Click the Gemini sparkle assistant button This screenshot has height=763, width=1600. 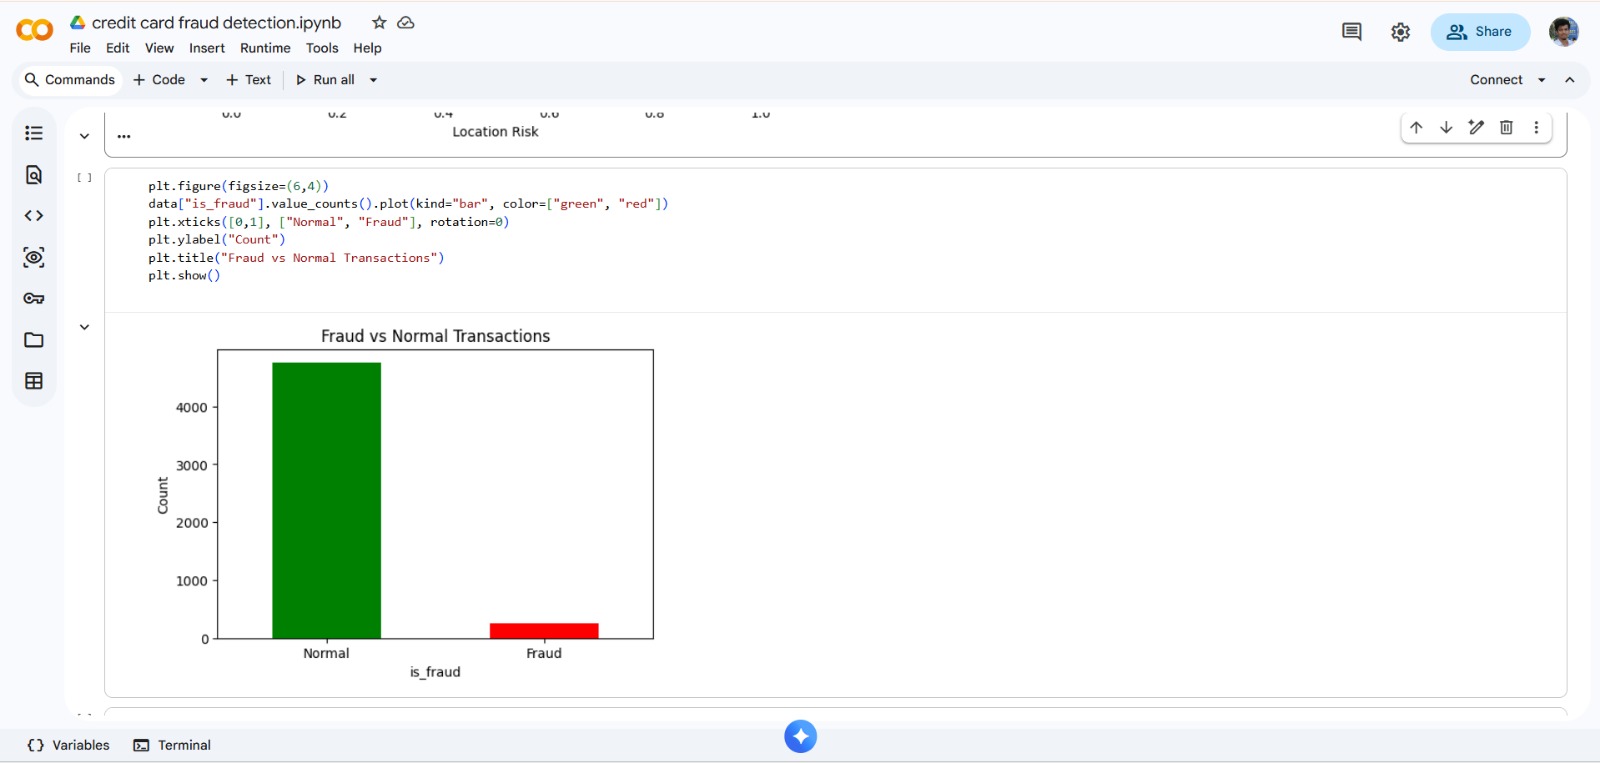tap(800, 737)
